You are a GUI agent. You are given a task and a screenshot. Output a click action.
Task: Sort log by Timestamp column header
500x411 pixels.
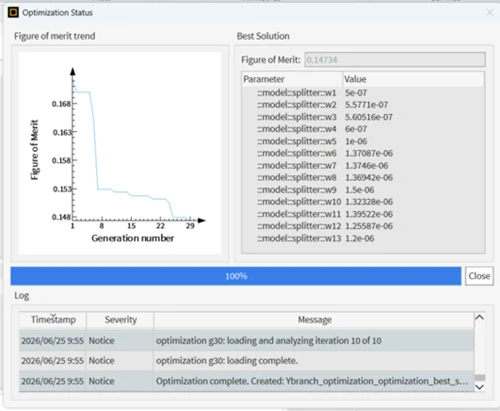53,320
